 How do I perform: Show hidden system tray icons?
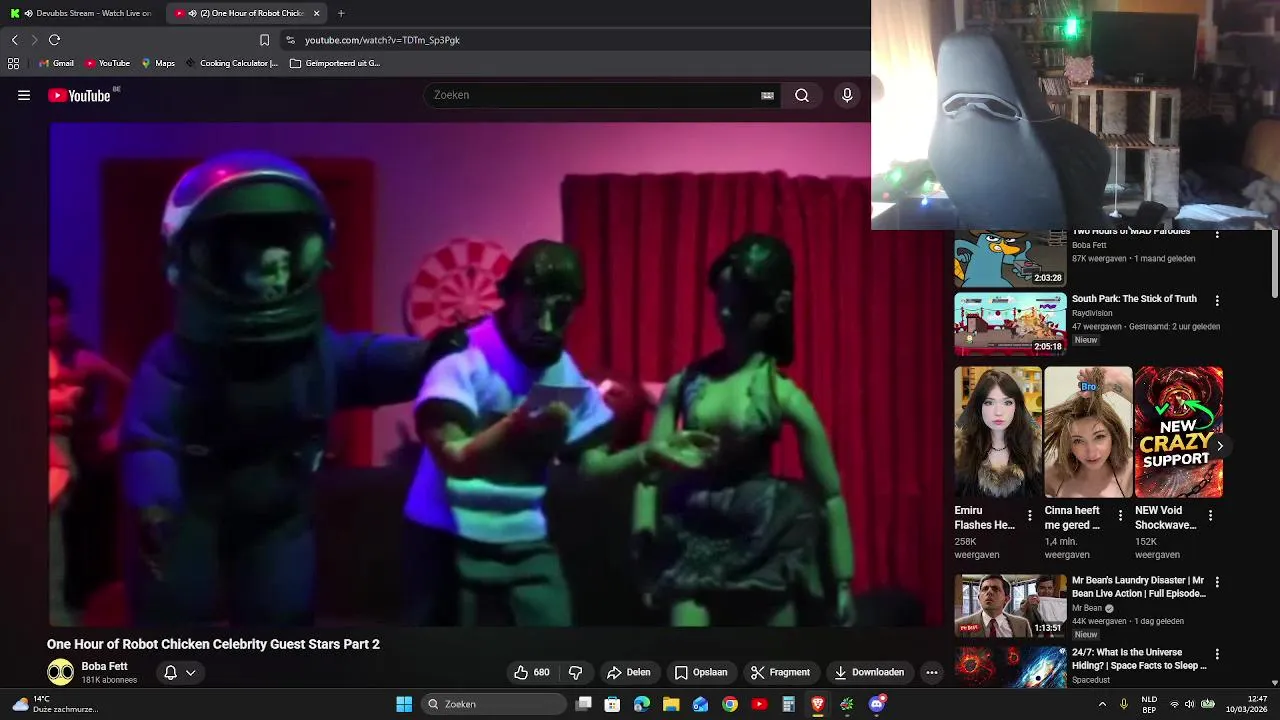(x=1103, y=704)
